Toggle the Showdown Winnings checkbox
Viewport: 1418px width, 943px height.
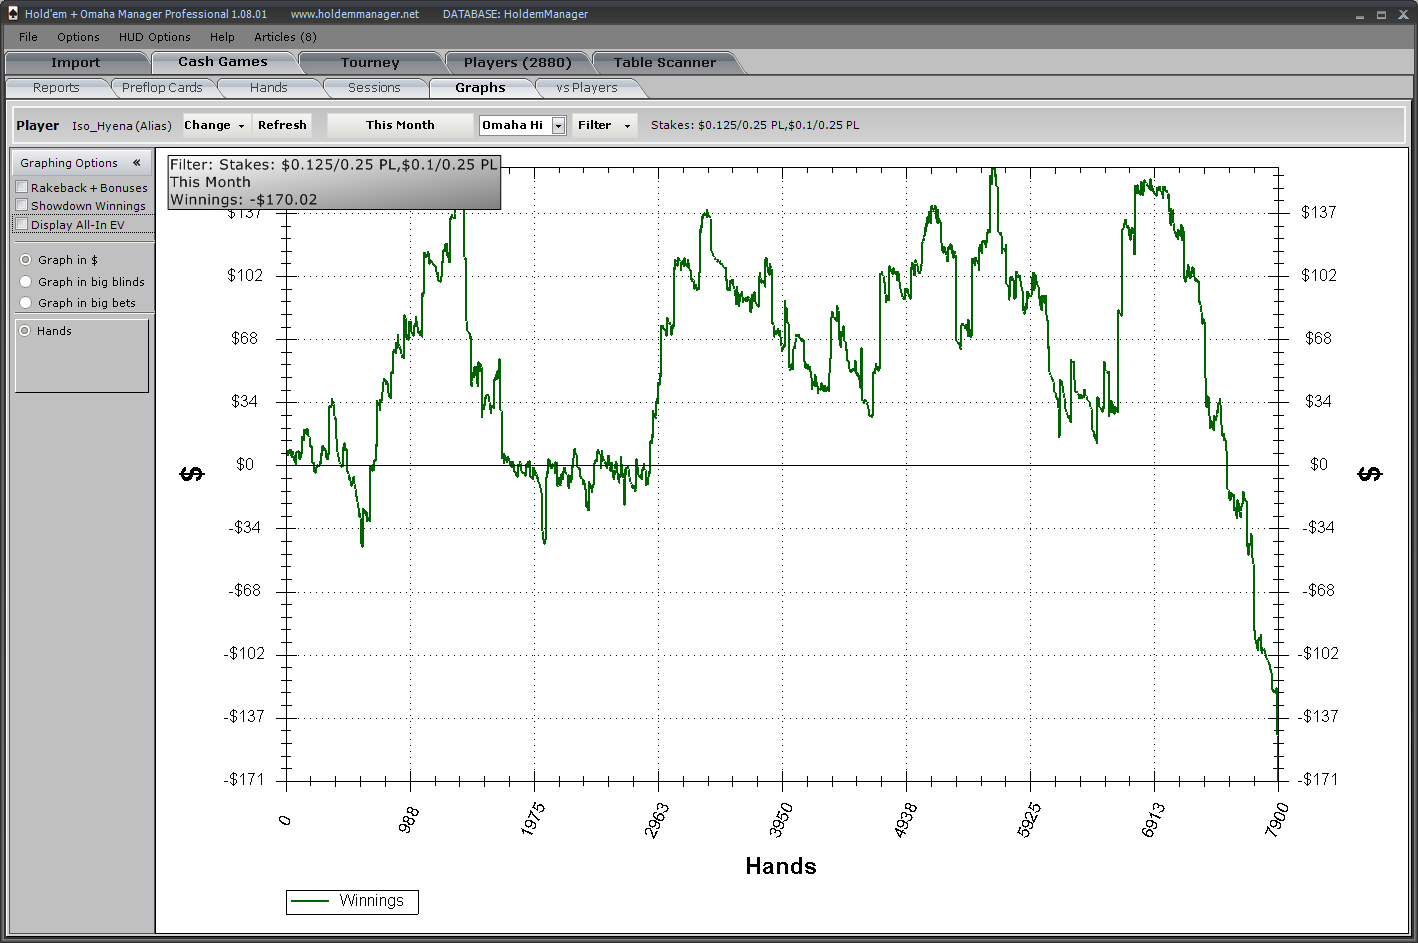(22, 205)
